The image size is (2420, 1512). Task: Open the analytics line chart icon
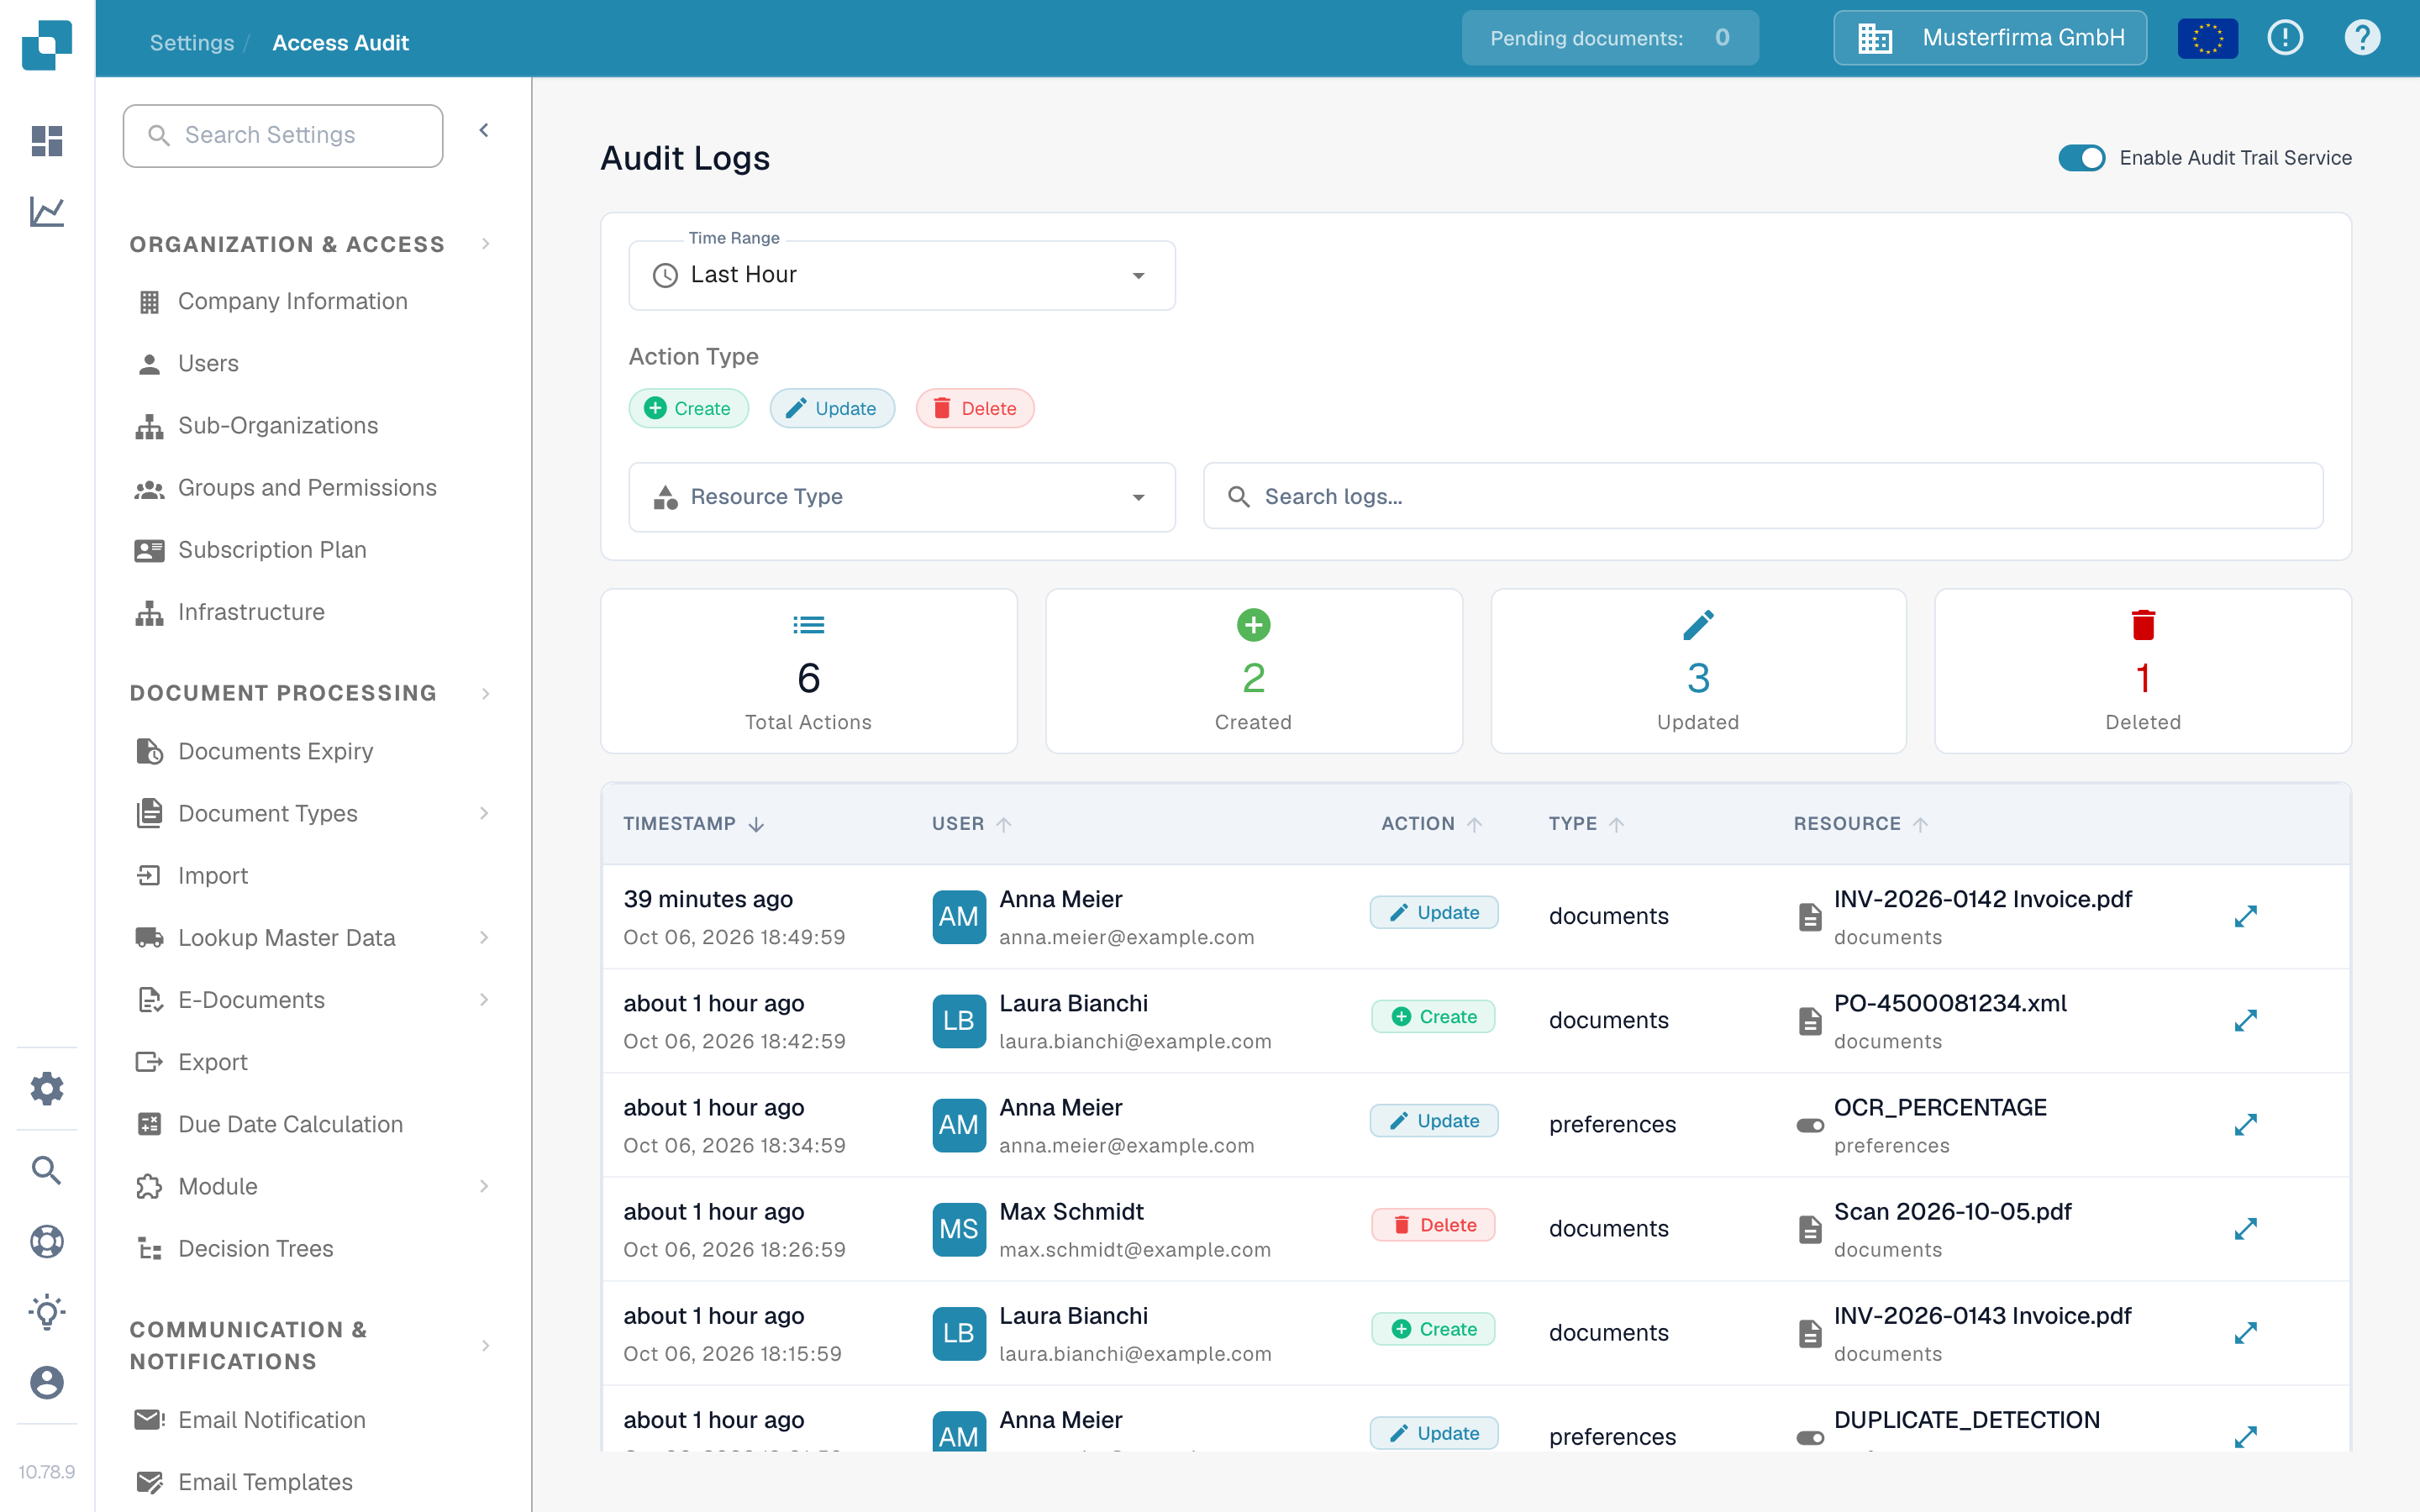[47, 211]
